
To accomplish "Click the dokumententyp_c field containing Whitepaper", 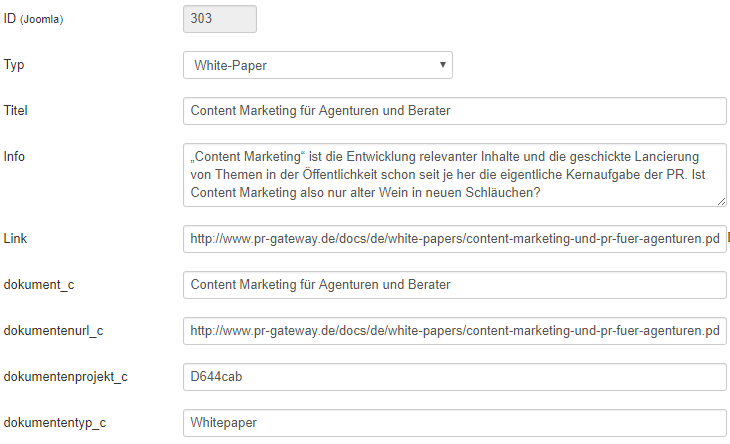I will click(x=454, y=423).
